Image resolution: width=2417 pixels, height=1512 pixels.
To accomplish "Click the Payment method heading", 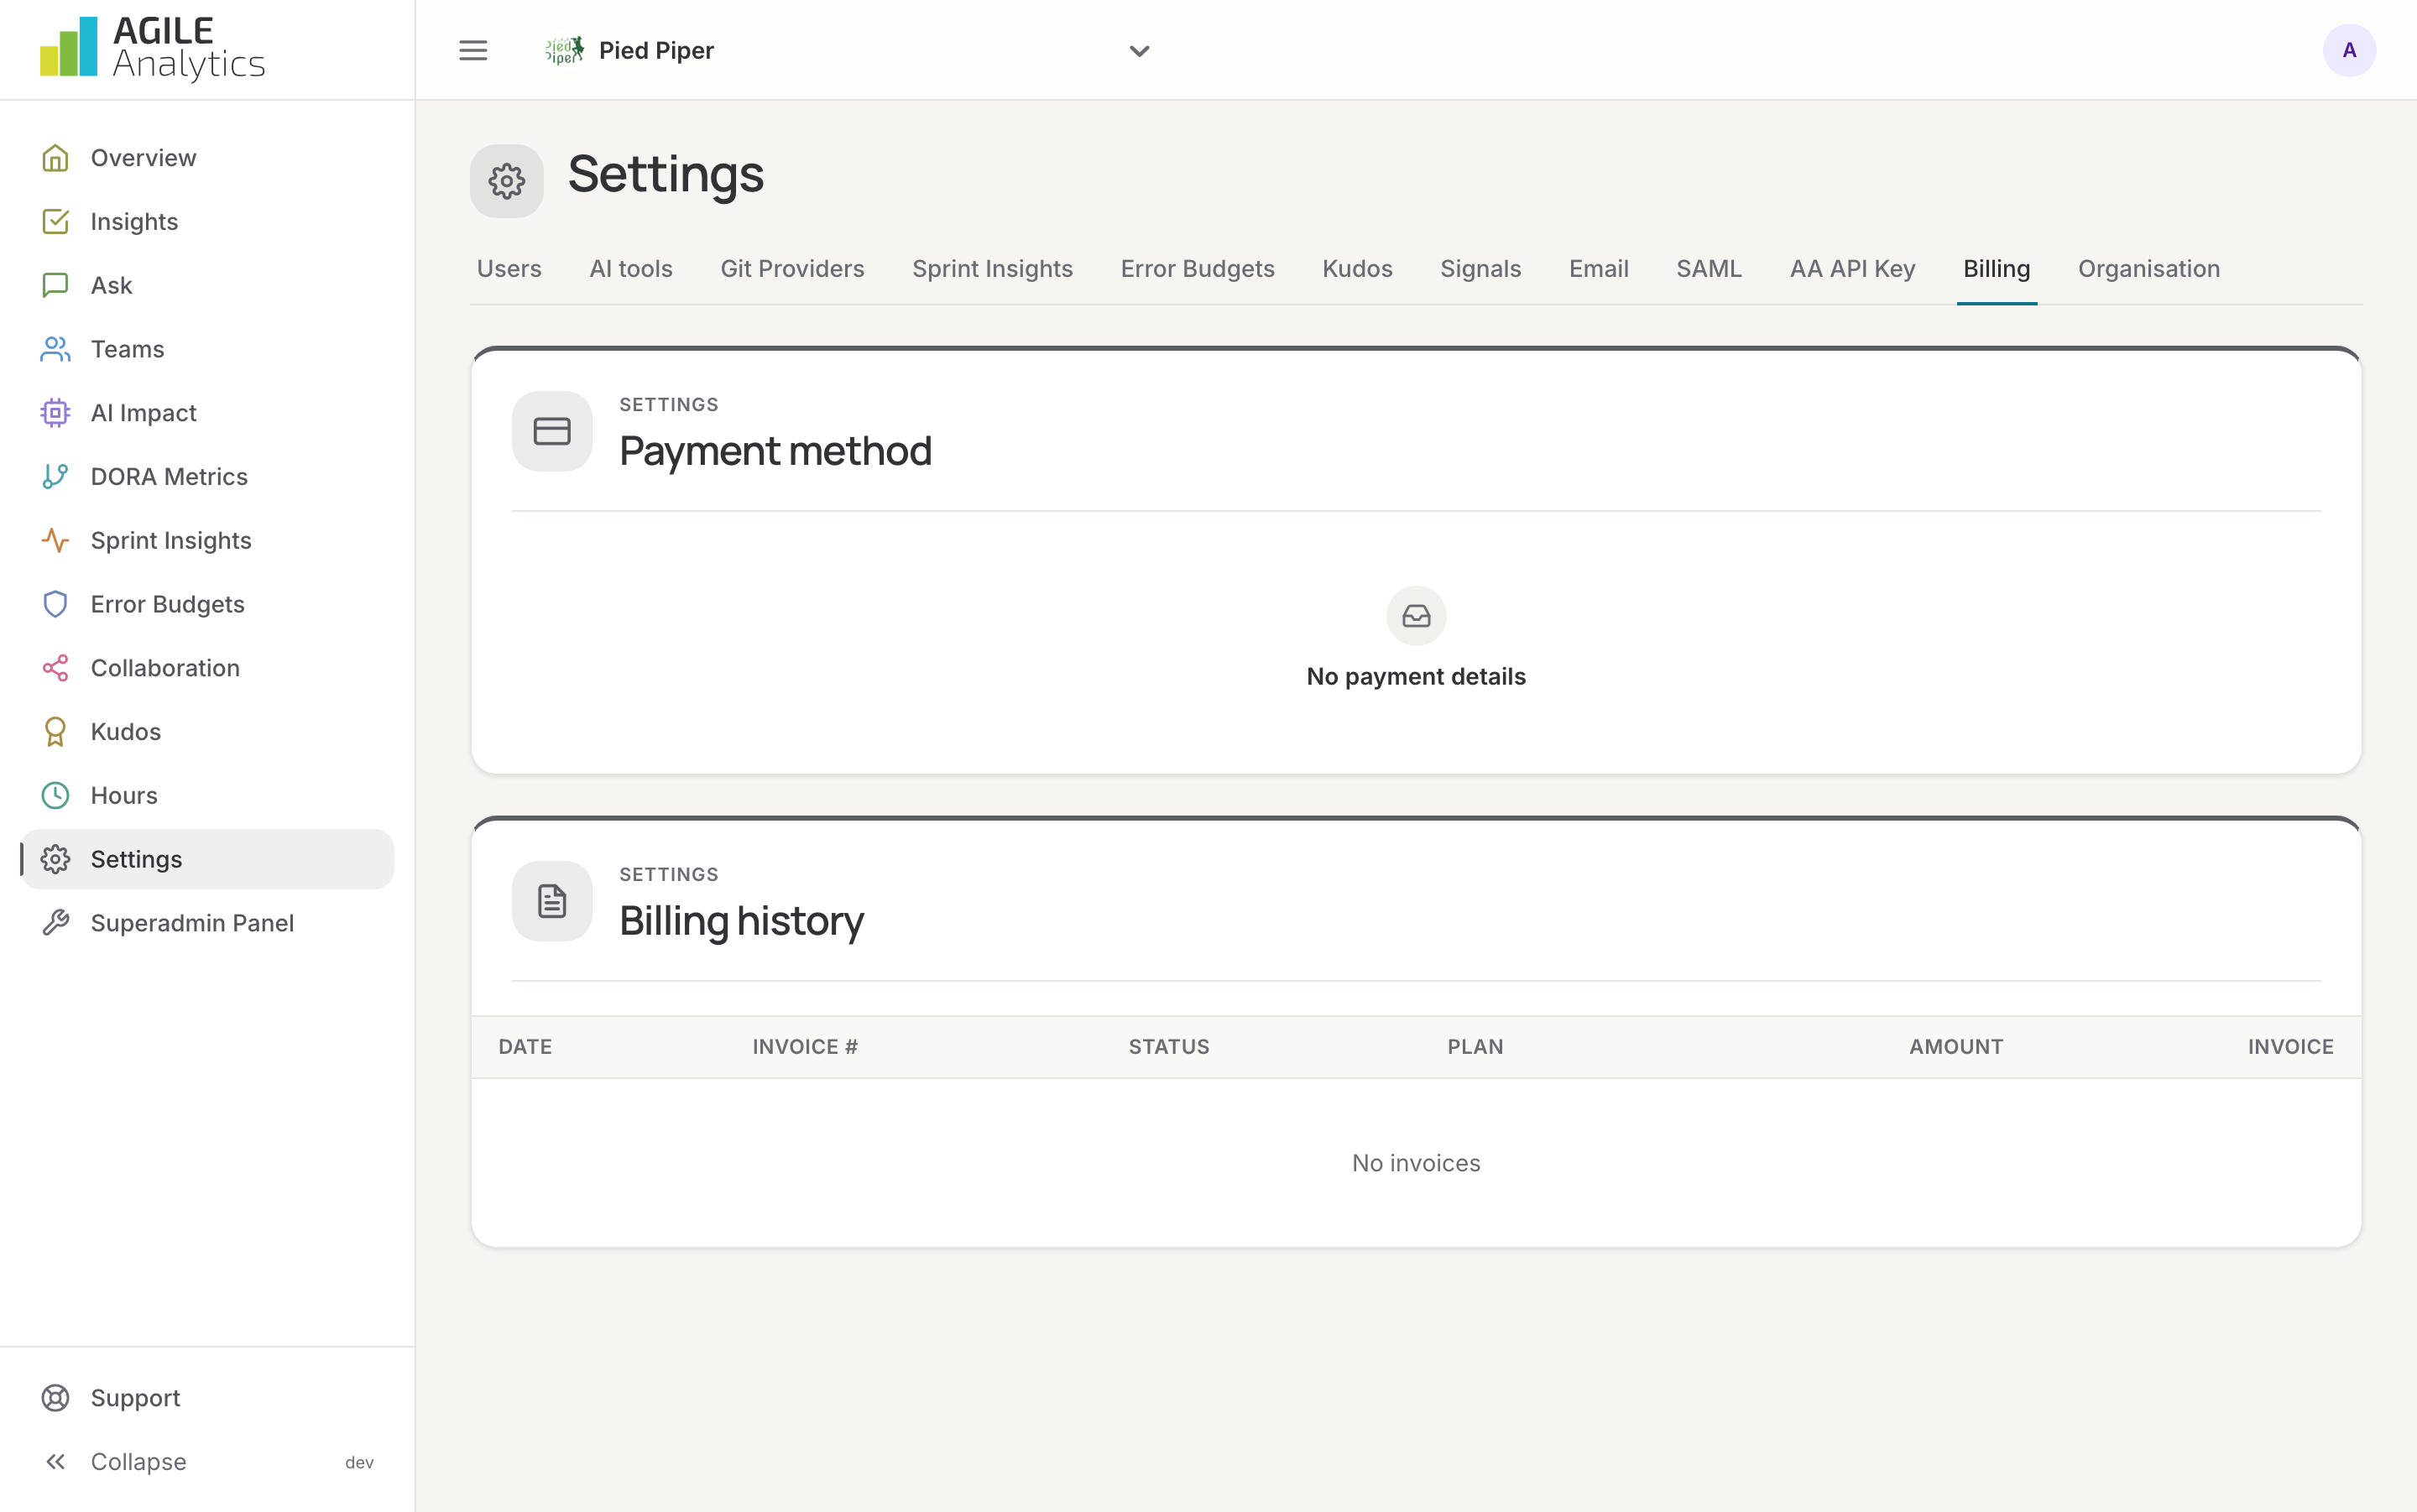I will (775, 451).
